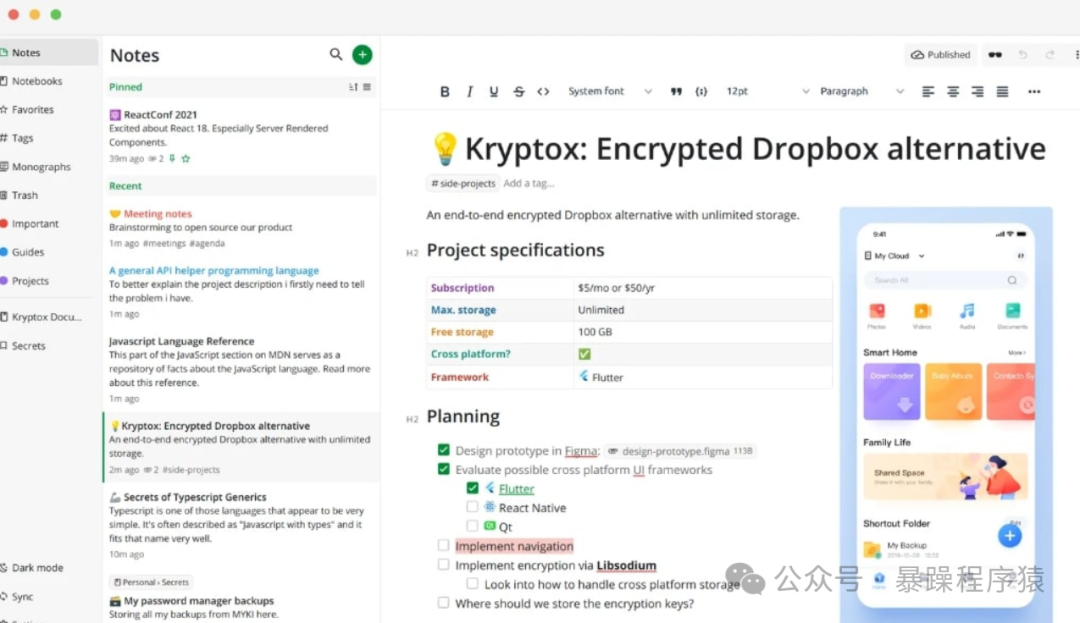The width and height of the screenshot is (1080, 623).
Task: Justify the text
Action: click(x=1002, y=92)
